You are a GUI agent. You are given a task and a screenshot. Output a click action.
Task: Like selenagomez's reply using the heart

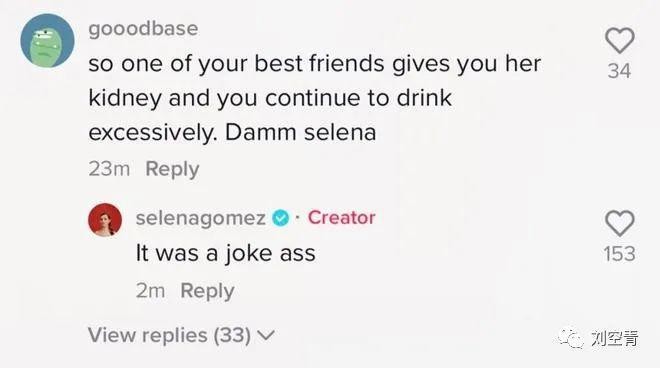tap(620, 223)
